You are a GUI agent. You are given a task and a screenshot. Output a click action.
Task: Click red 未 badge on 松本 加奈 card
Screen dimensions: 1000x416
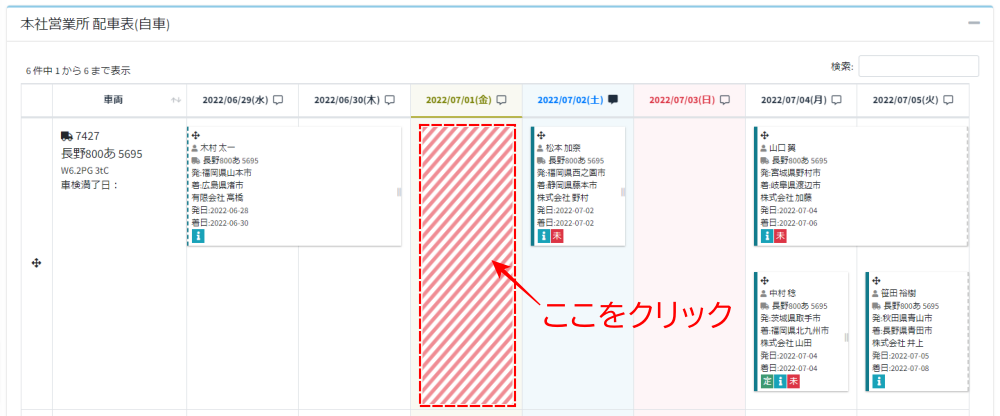point(557,237)
